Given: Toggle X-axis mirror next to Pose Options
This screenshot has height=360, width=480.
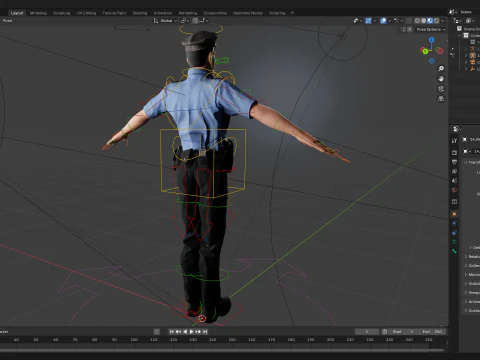Looking at the screenshot, I should 410,29.
